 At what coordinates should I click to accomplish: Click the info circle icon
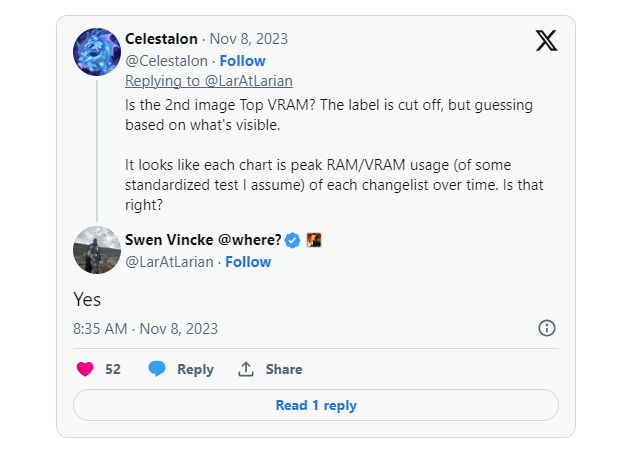tap(547, 328)
